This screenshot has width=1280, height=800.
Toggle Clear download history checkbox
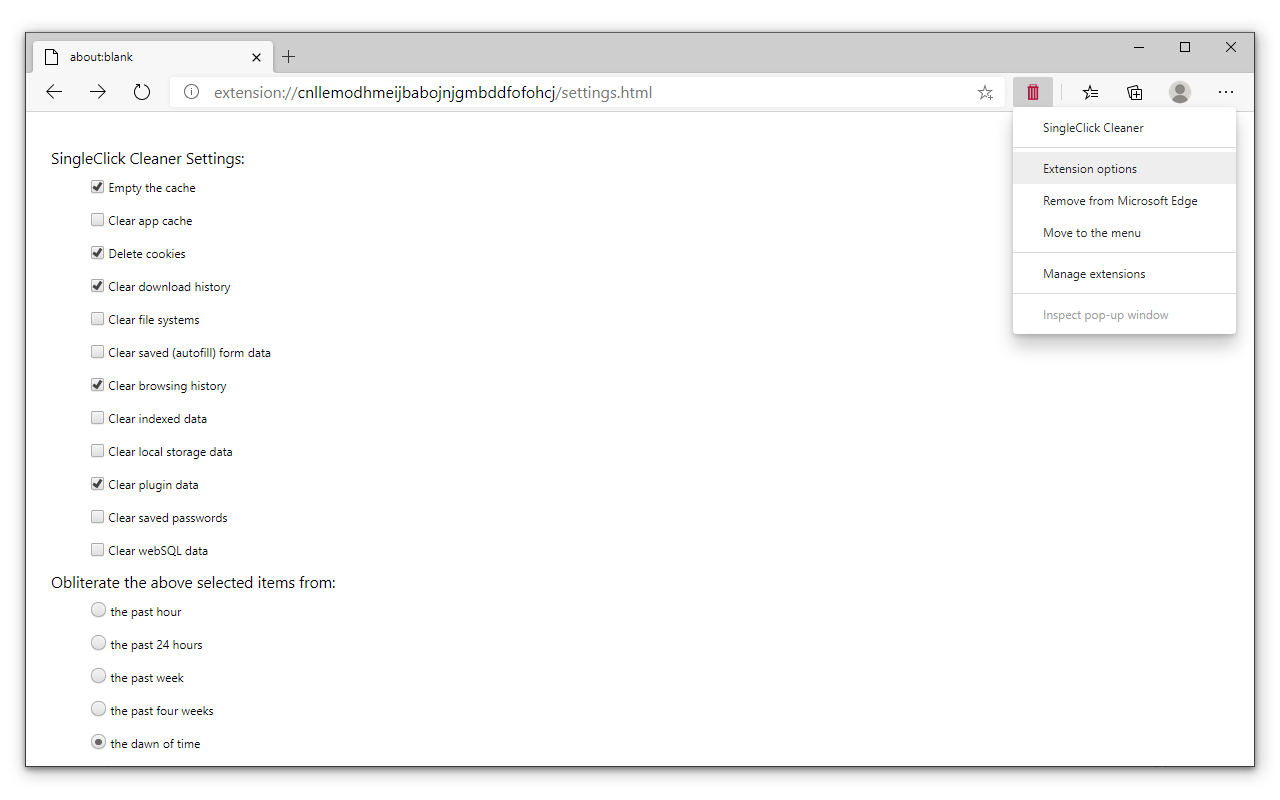coord(97,286)
